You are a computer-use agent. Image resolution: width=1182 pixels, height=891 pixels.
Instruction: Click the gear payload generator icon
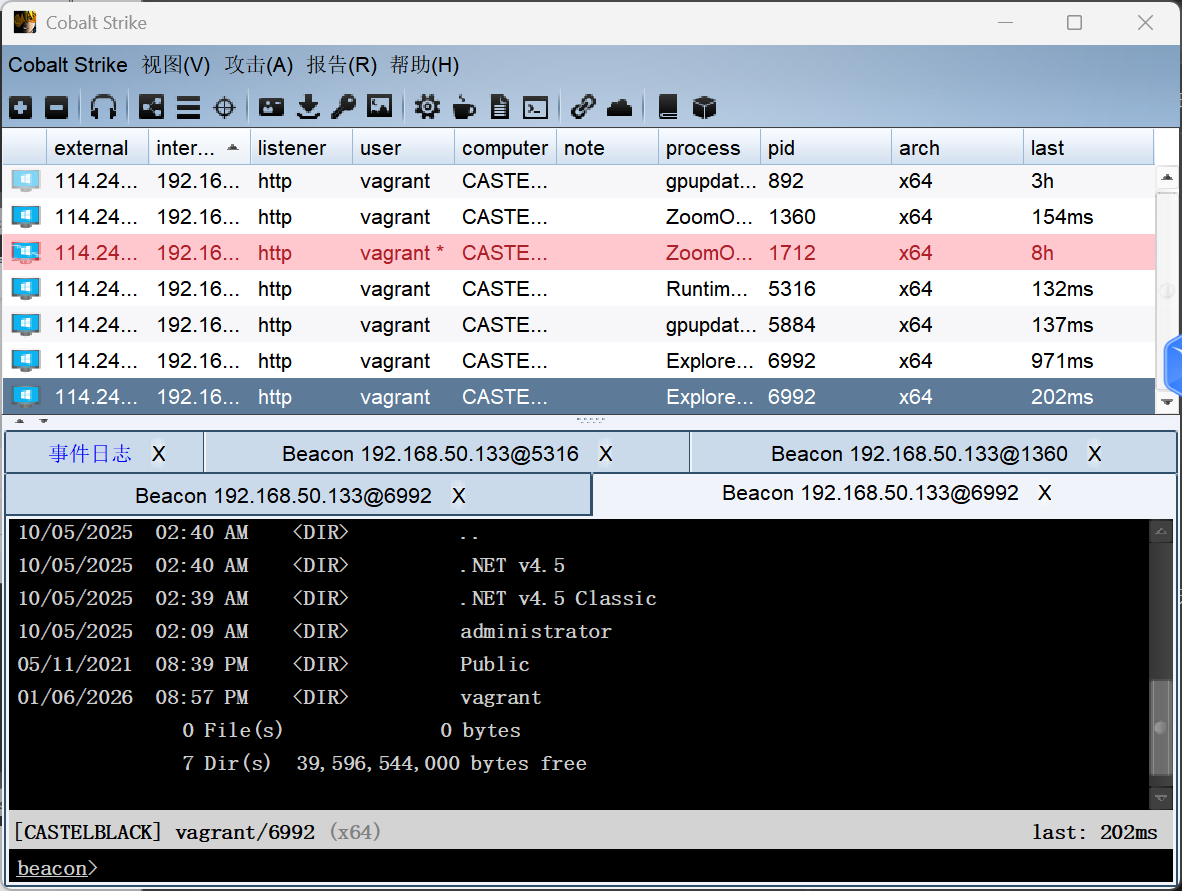427,107
